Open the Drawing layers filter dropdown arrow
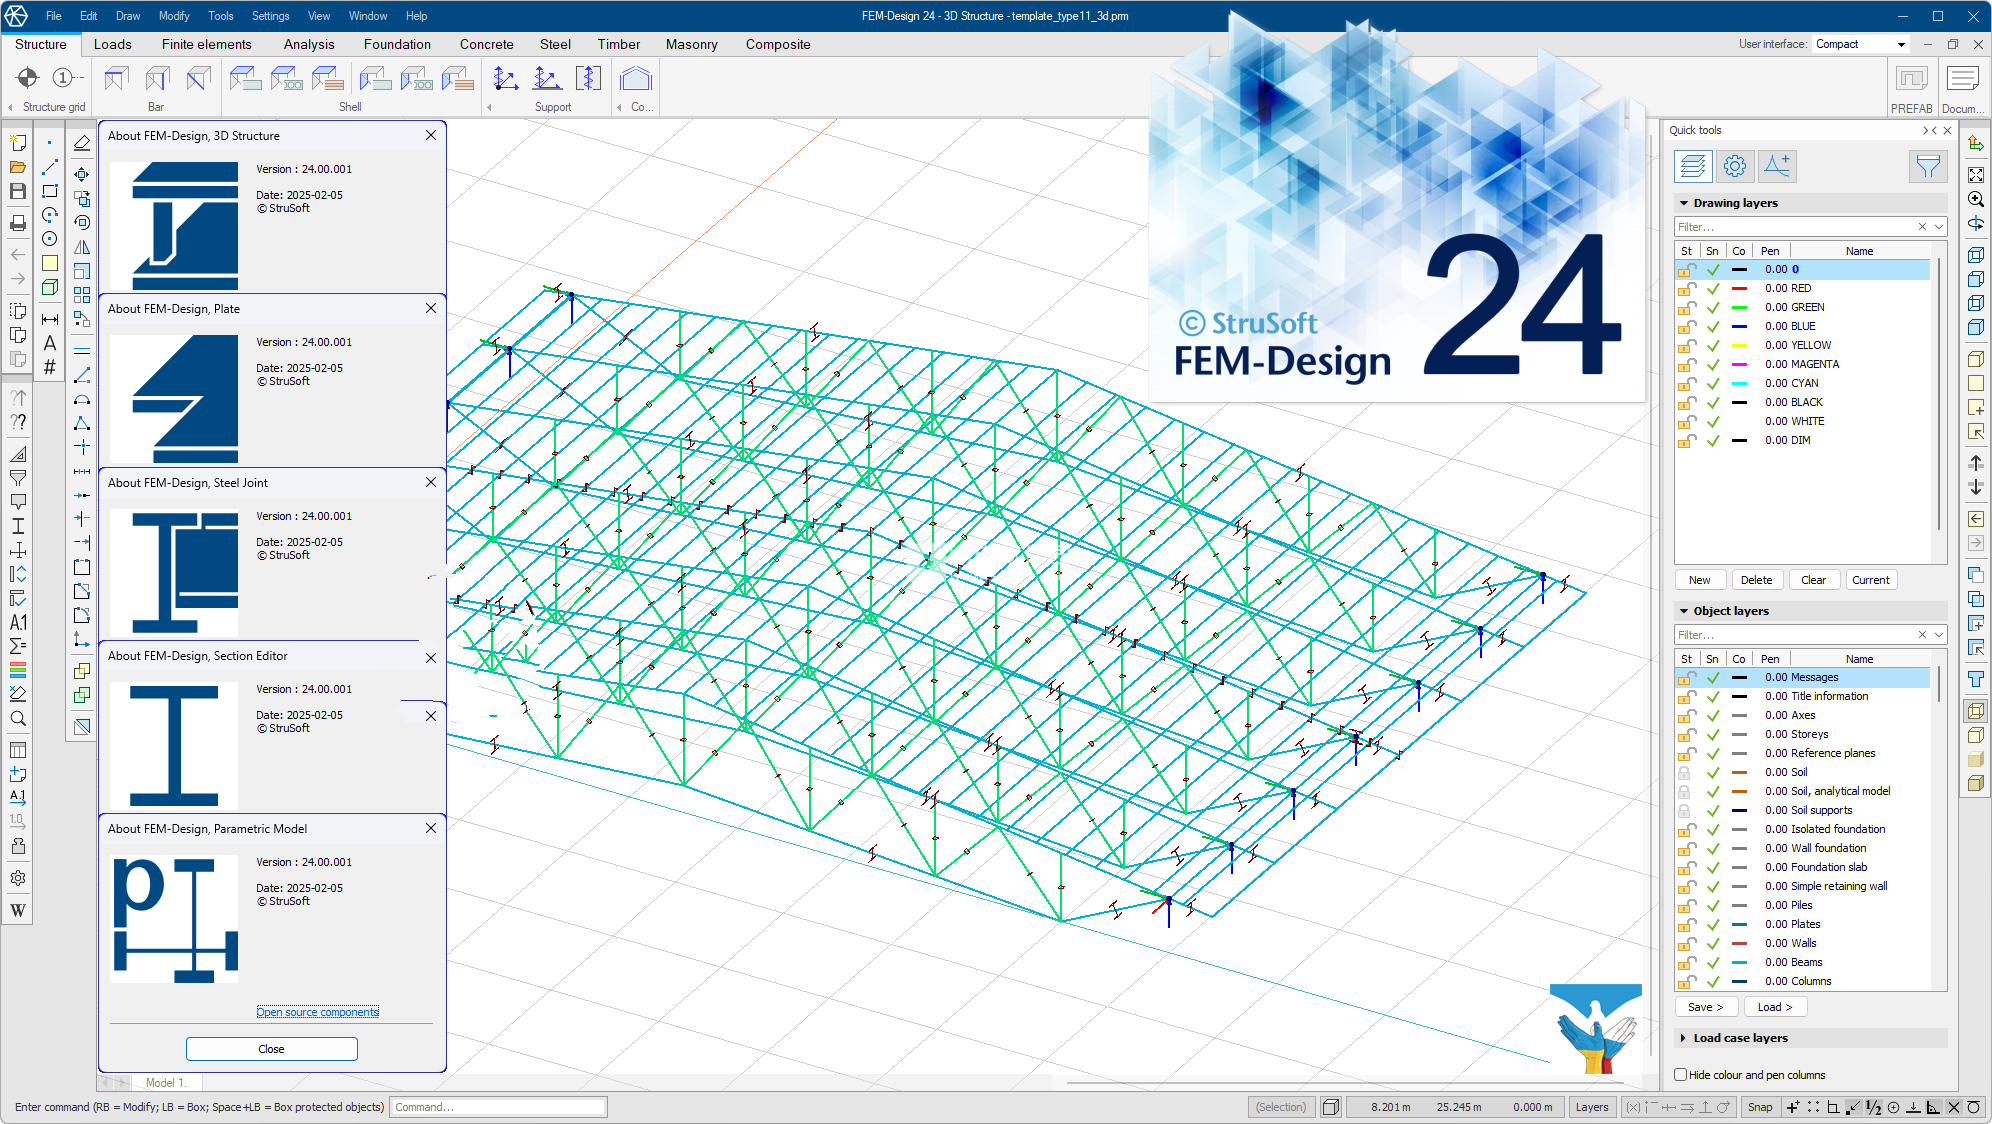This screenshot has width=1992, height=1124. pos(1939,227)
